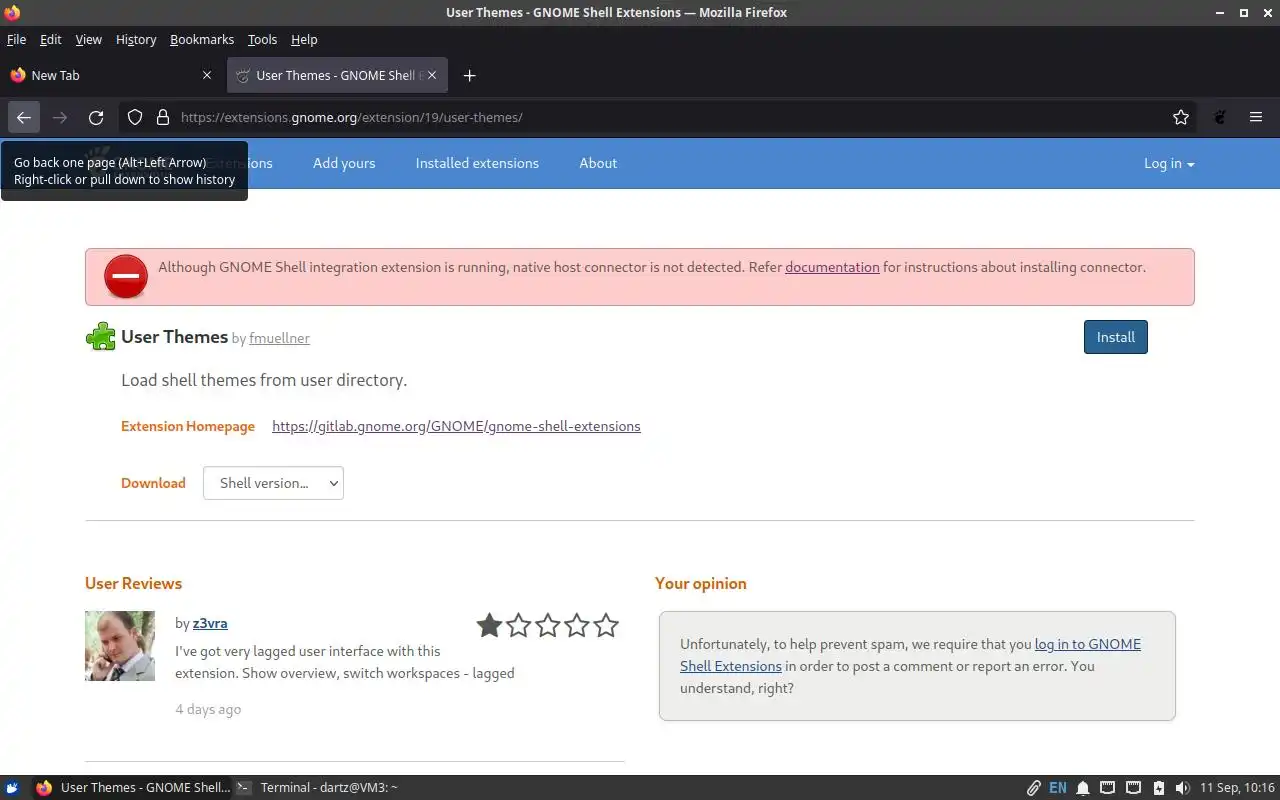Image resolution: width=1280 pixels, height=800 pixels.
Task: Open the View menu
Action: (x=89, y=39)
